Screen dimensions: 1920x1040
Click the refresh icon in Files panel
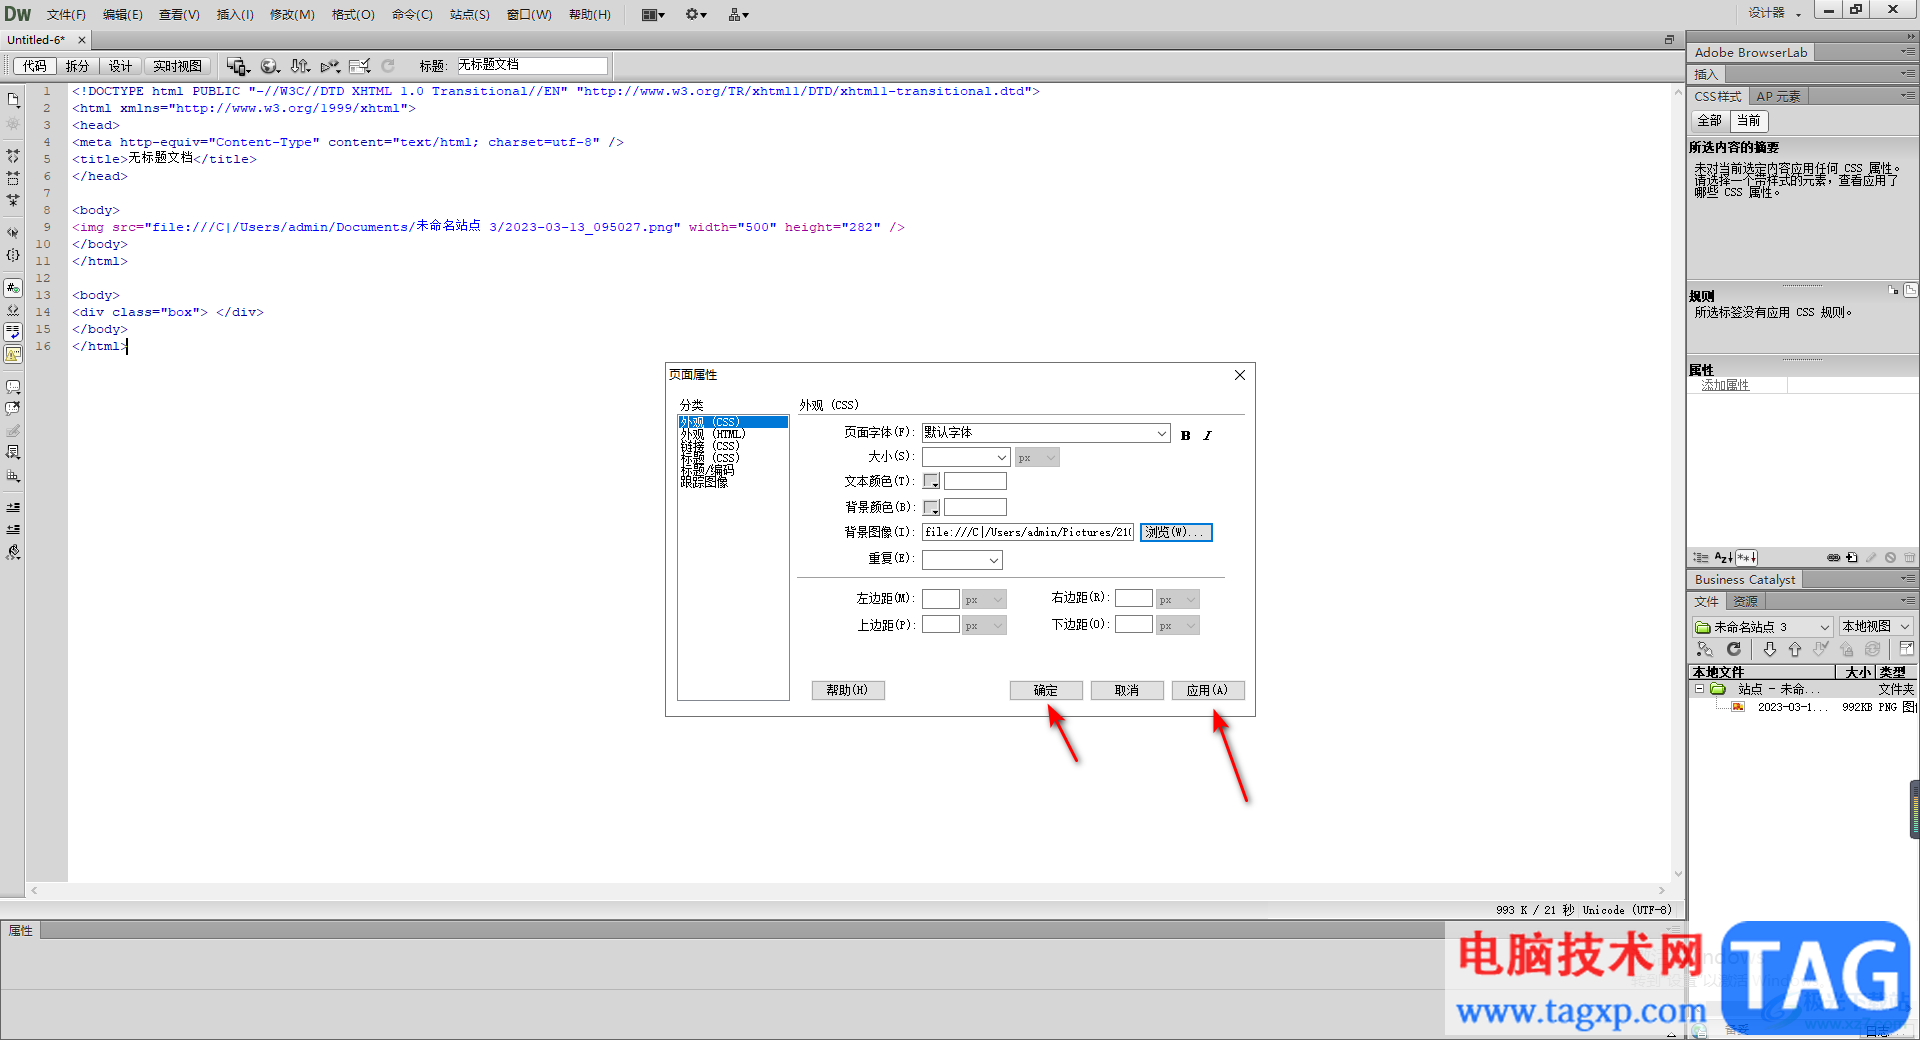[1734, 649]
